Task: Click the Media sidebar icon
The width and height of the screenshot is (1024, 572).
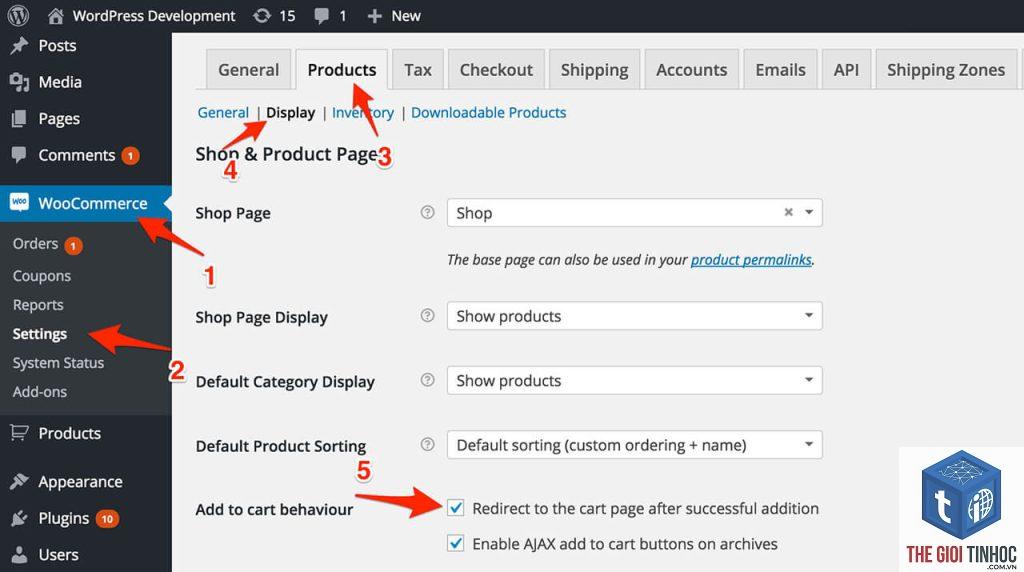Action: (20, 82)
